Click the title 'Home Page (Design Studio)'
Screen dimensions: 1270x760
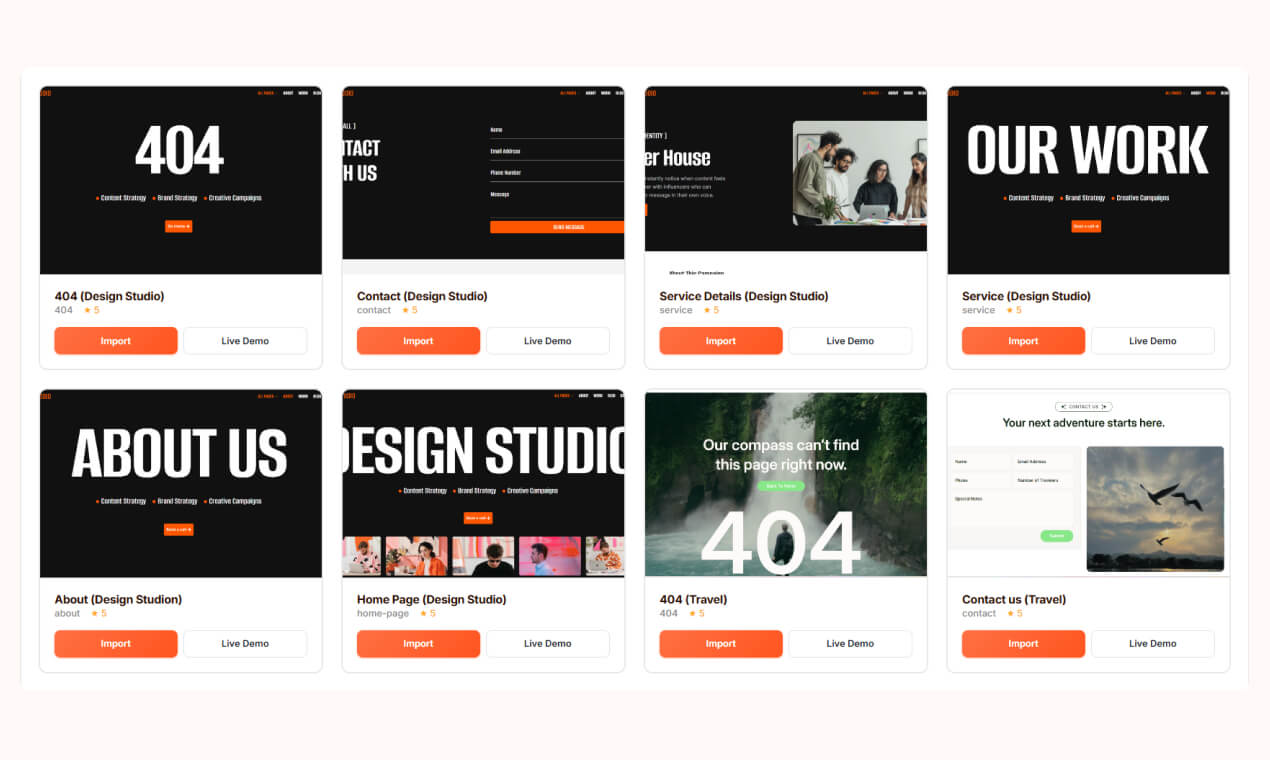tap(432, 600)
